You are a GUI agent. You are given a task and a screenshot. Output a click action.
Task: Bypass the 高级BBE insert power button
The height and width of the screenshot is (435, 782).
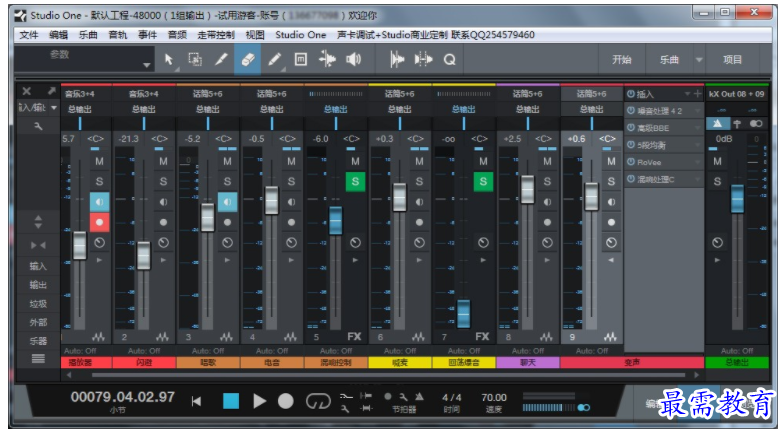coord(631,128)
